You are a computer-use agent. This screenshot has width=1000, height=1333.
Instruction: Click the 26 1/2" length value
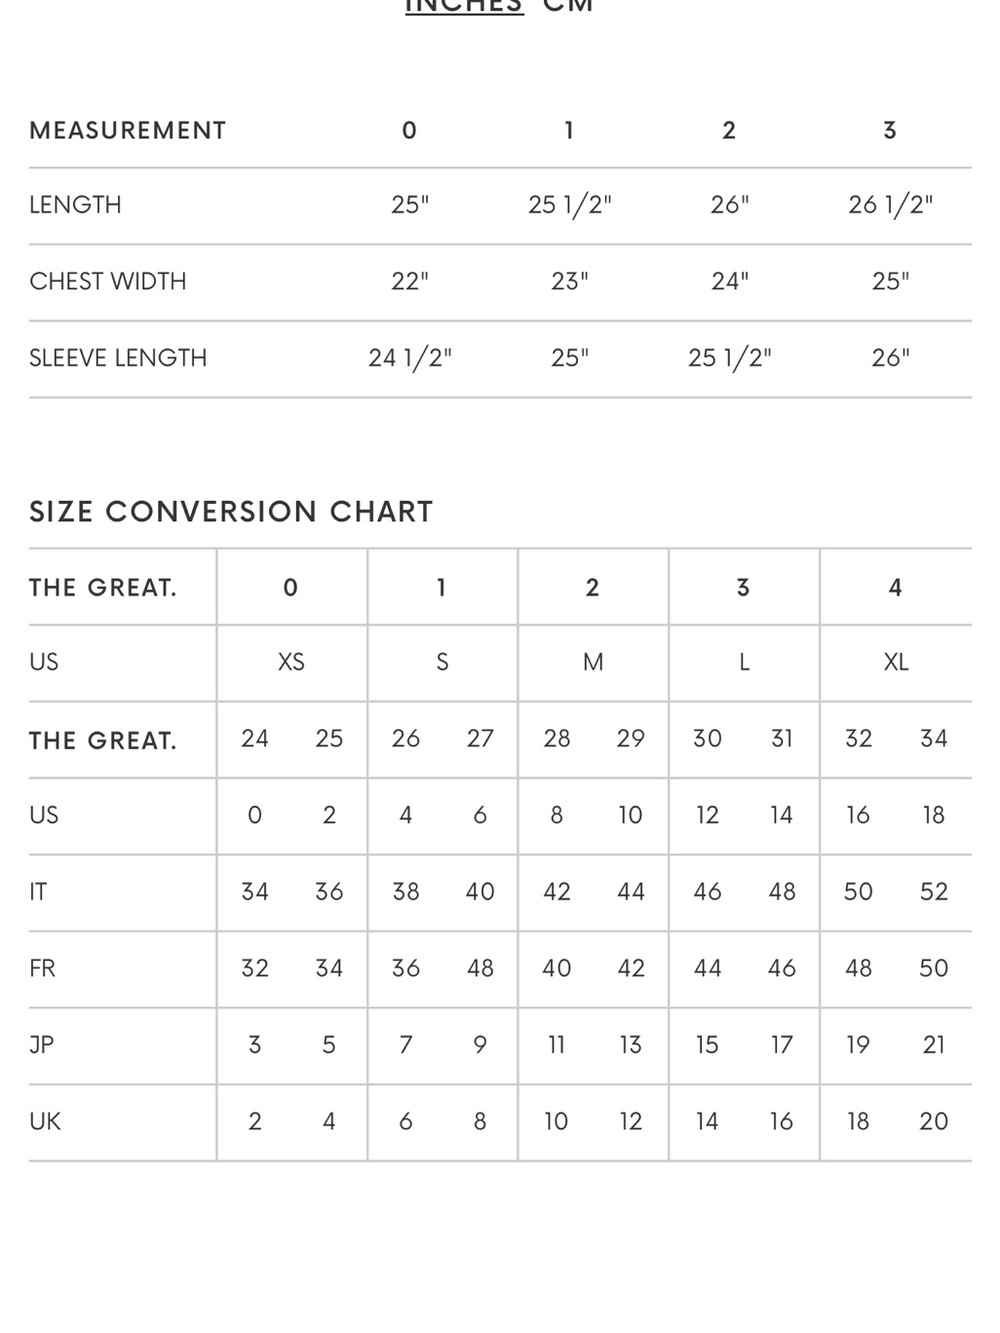[x=890, y=205]
